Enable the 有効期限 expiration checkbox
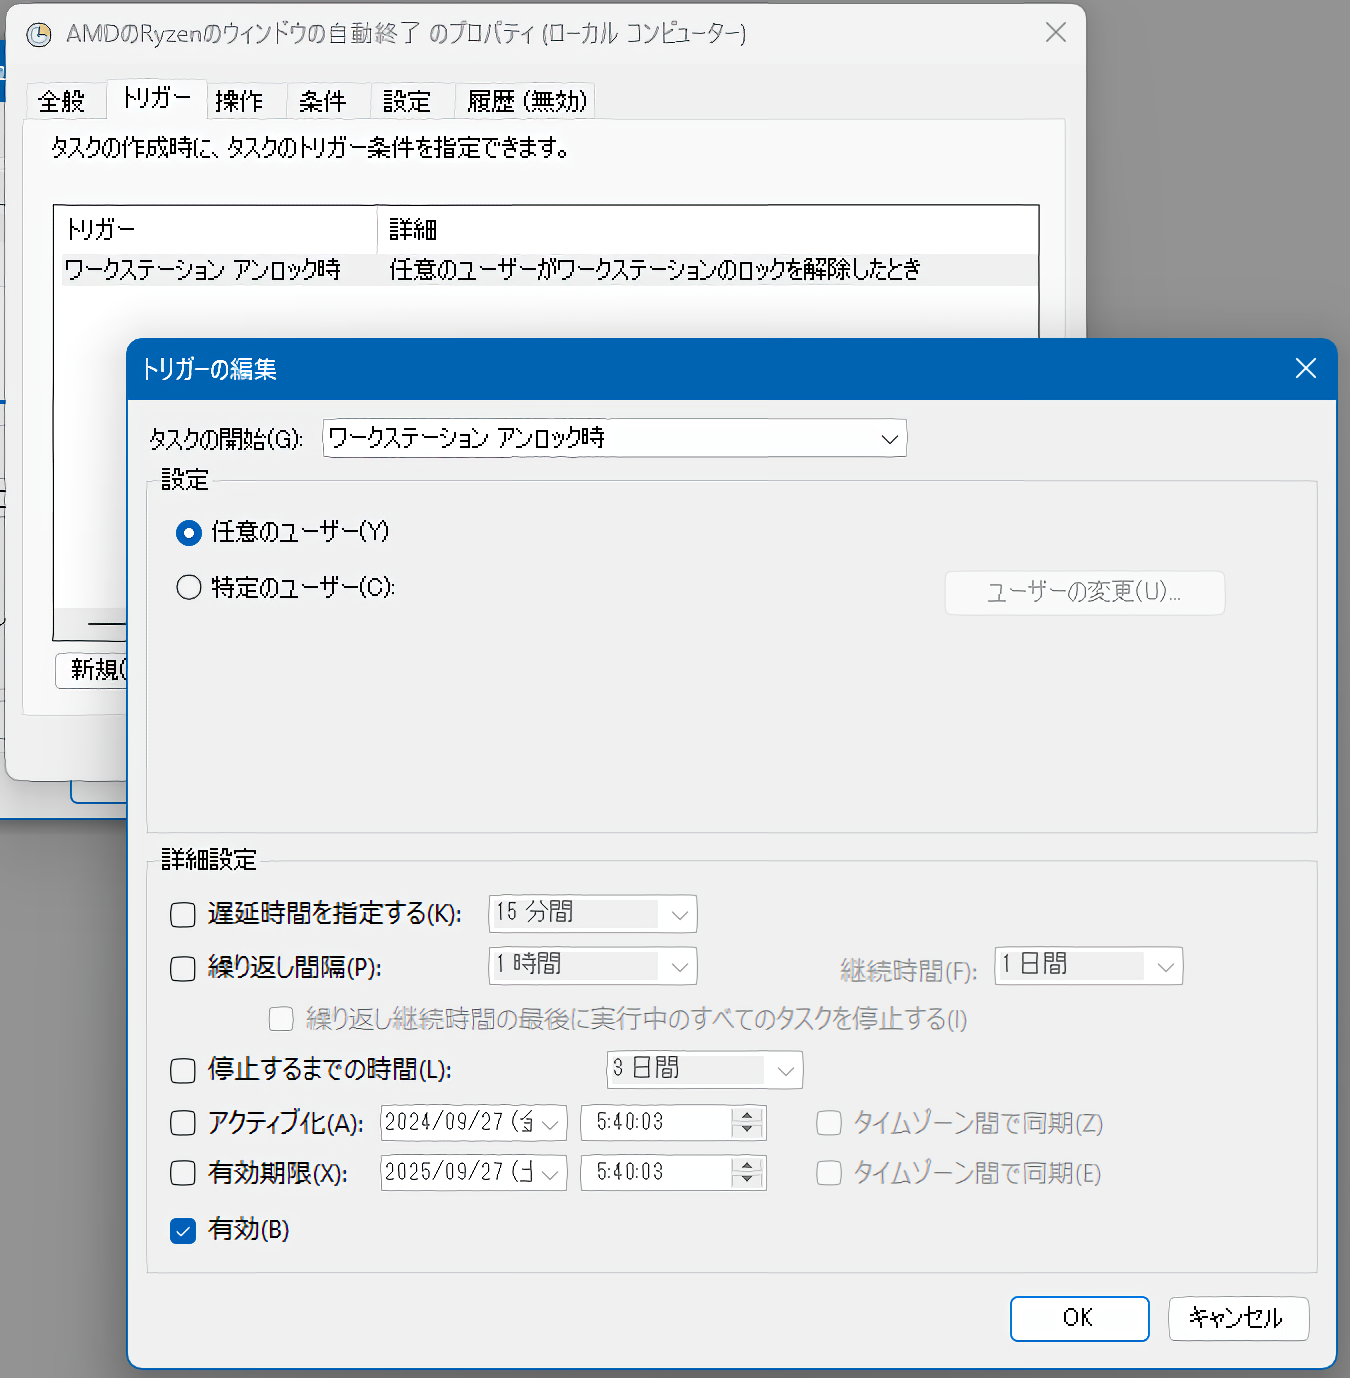 (182, 1172)
